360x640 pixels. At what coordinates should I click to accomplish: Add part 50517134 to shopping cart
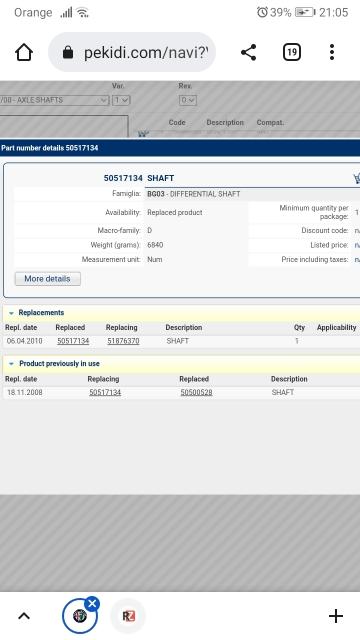pos(356,178)
